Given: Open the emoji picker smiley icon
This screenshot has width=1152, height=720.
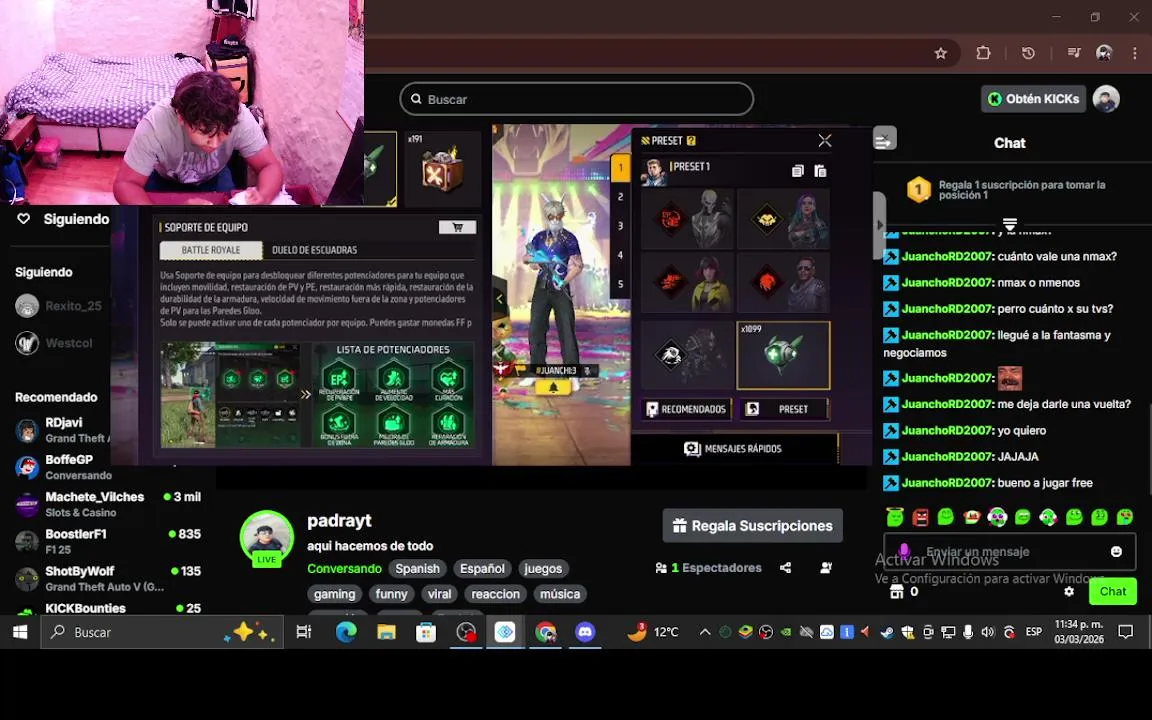Looking at the screenshot, I should (x=1116, y=552).
